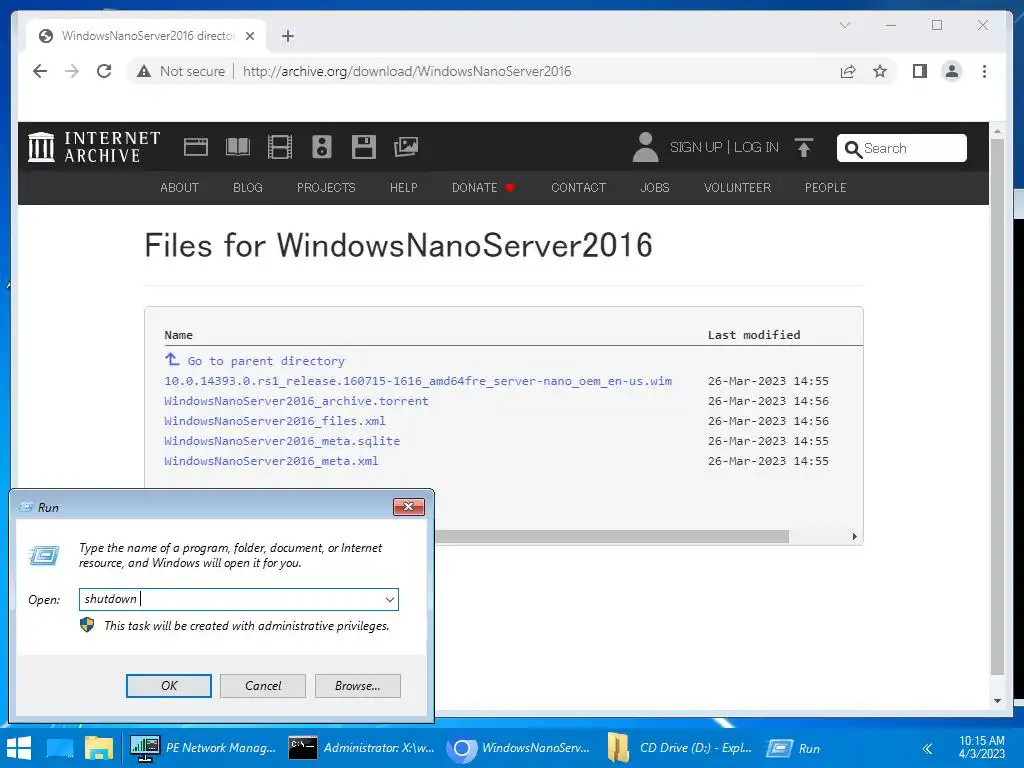Show hidden tray icons chevron

927,748
